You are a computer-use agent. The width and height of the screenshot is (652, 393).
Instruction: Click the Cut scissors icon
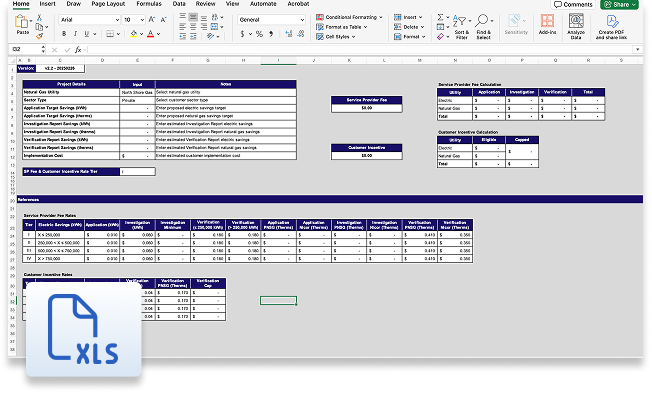tap(40, 17)
